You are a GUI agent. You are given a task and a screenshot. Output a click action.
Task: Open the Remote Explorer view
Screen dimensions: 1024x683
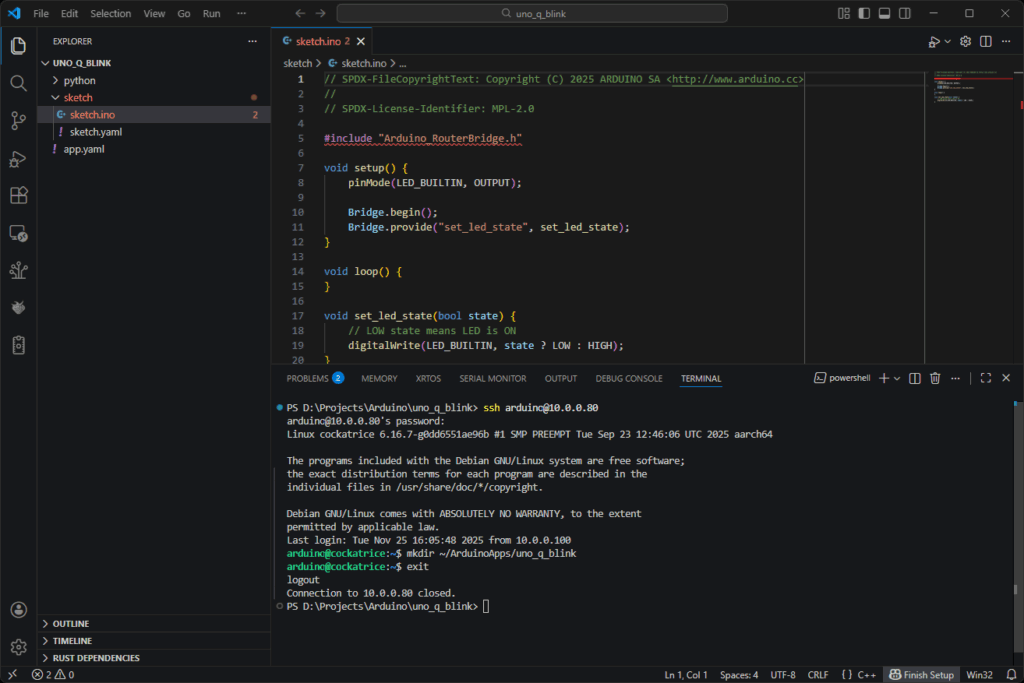coord(18,233)
